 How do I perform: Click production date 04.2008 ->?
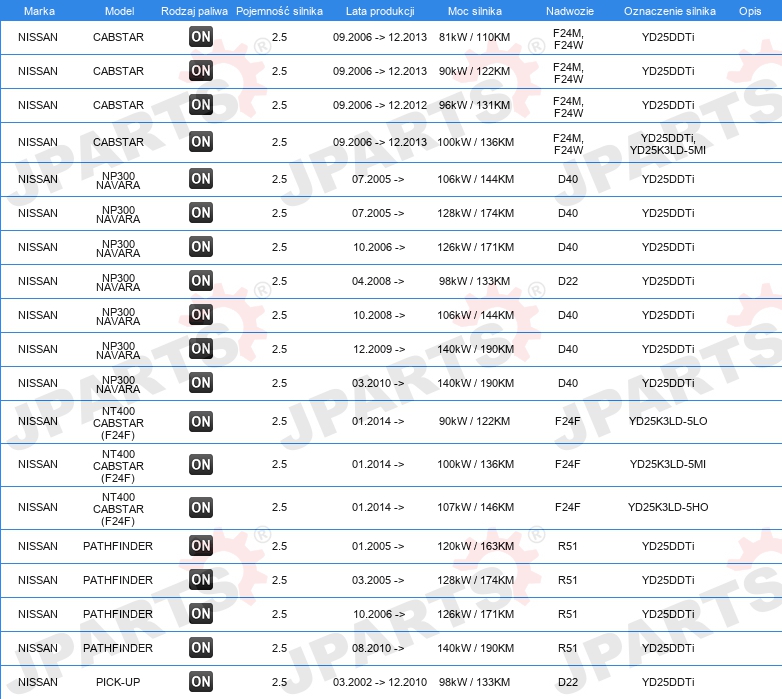coord(378,281)
